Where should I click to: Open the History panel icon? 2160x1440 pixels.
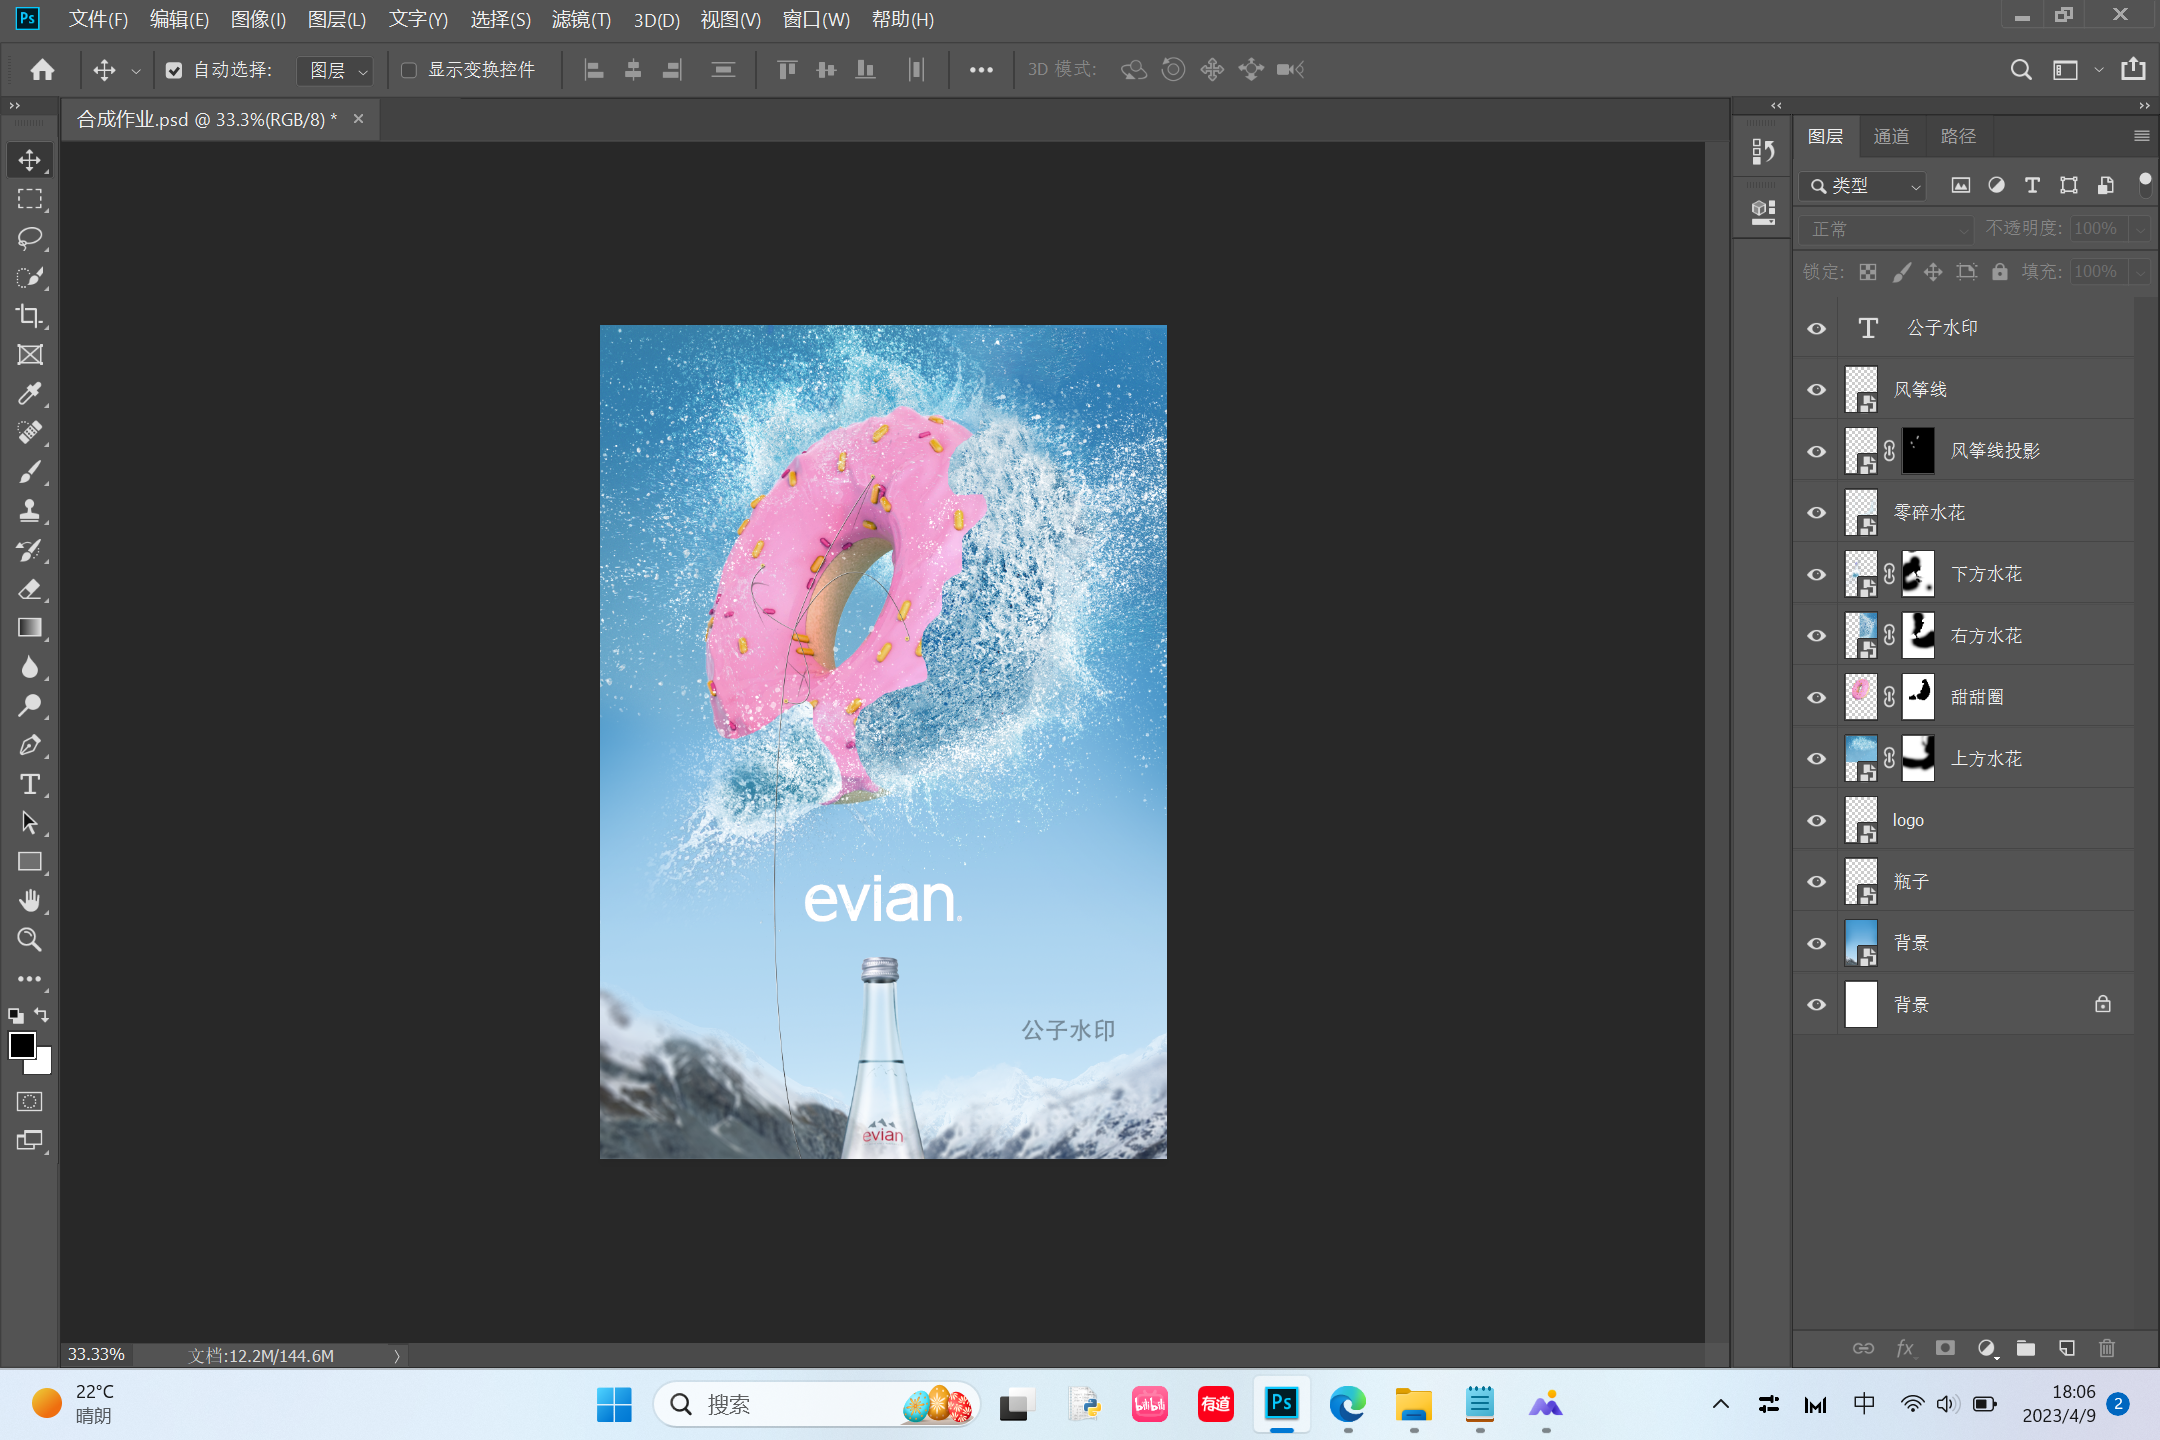pos(1763,152)
